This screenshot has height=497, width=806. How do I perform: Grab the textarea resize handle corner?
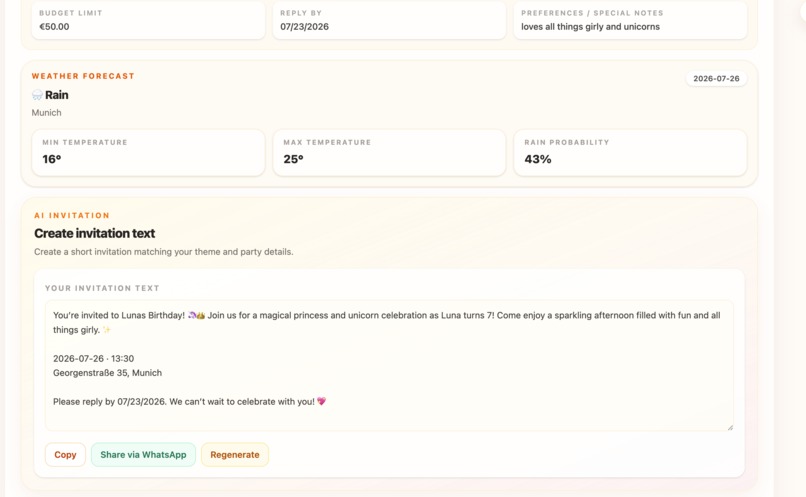730,427
